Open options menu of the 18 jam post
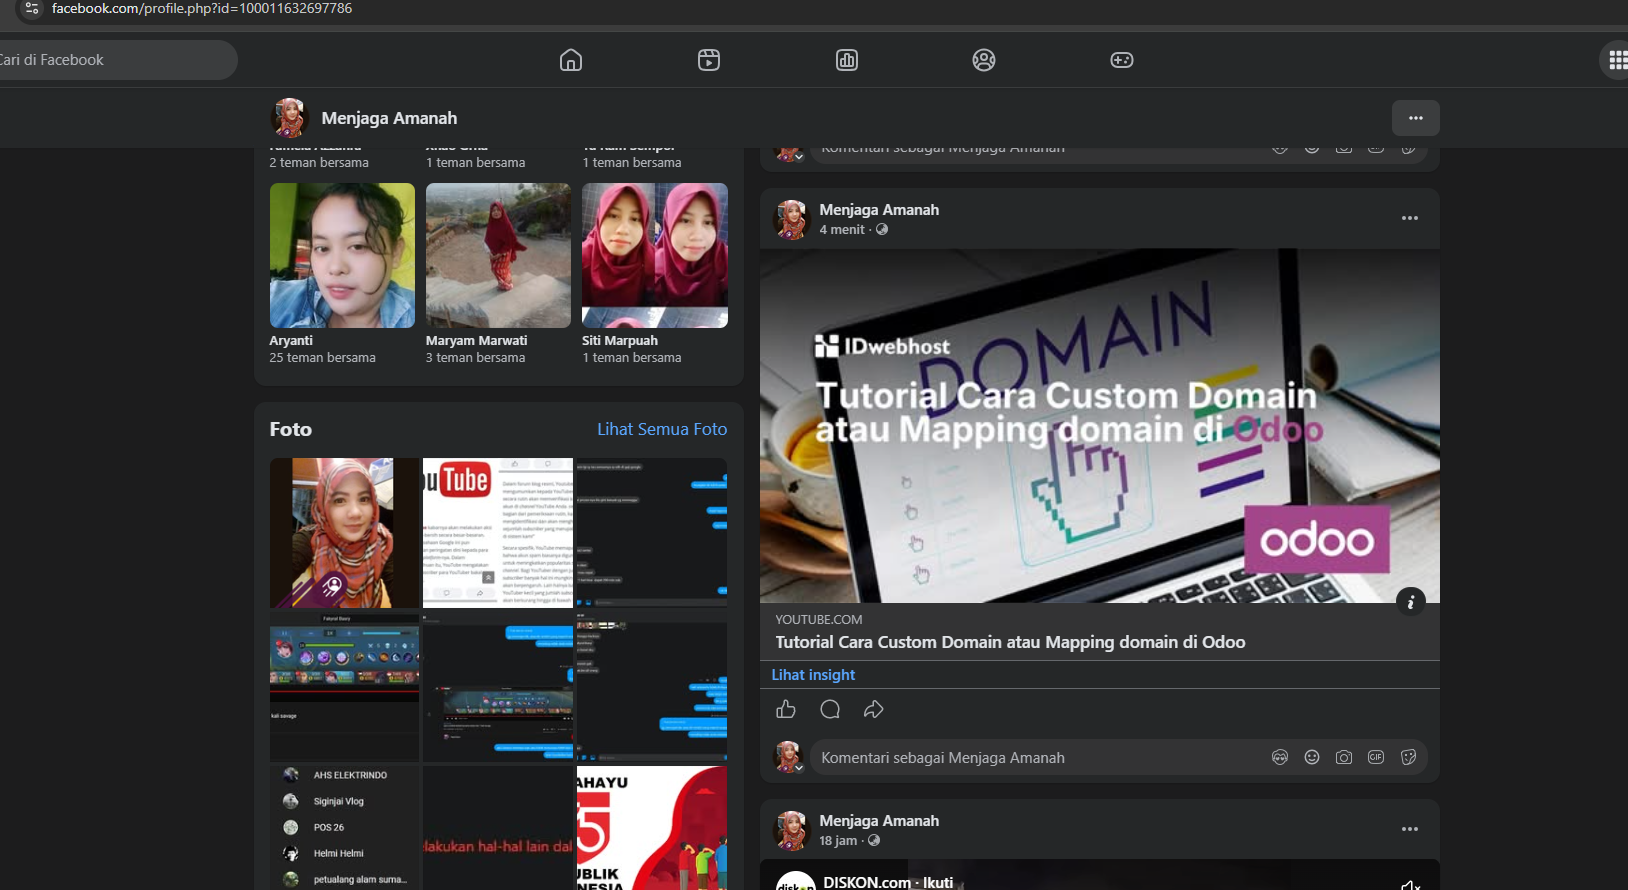This screenshot has width=1628, height=890. 1410,829
